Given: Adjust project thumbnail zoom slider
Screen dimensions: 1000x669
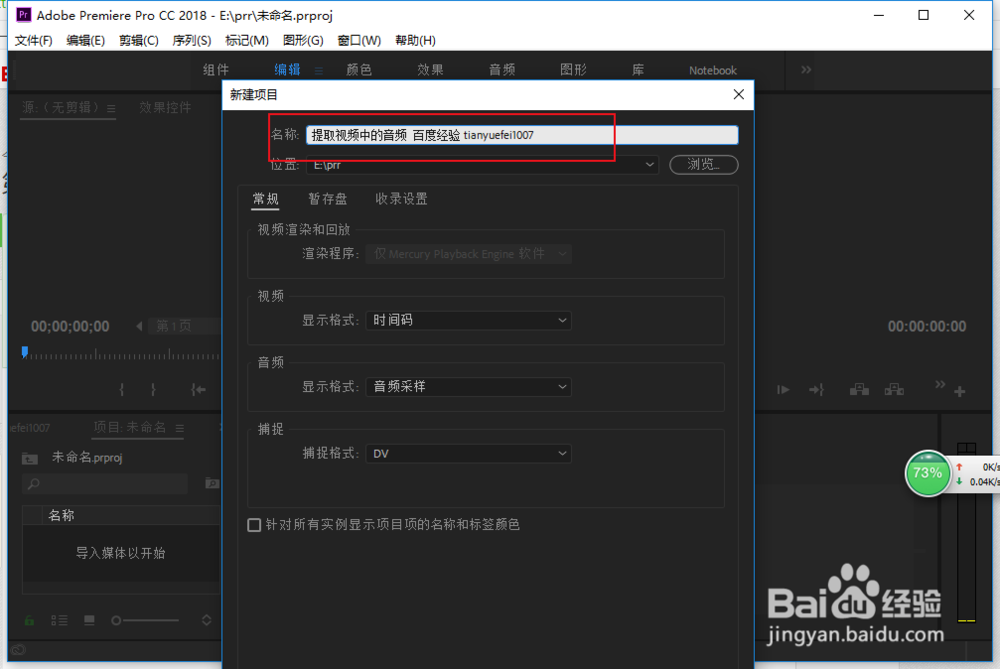Looking at the screenshot, I should (145, 620).
